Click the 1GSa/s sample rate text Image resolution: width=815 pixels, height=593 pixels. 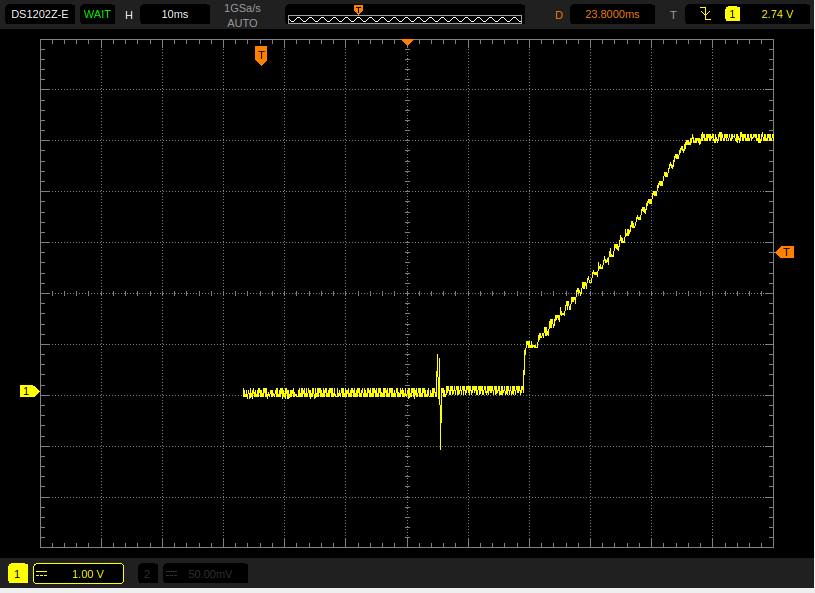pyautogui.click(x=242, y=8)
